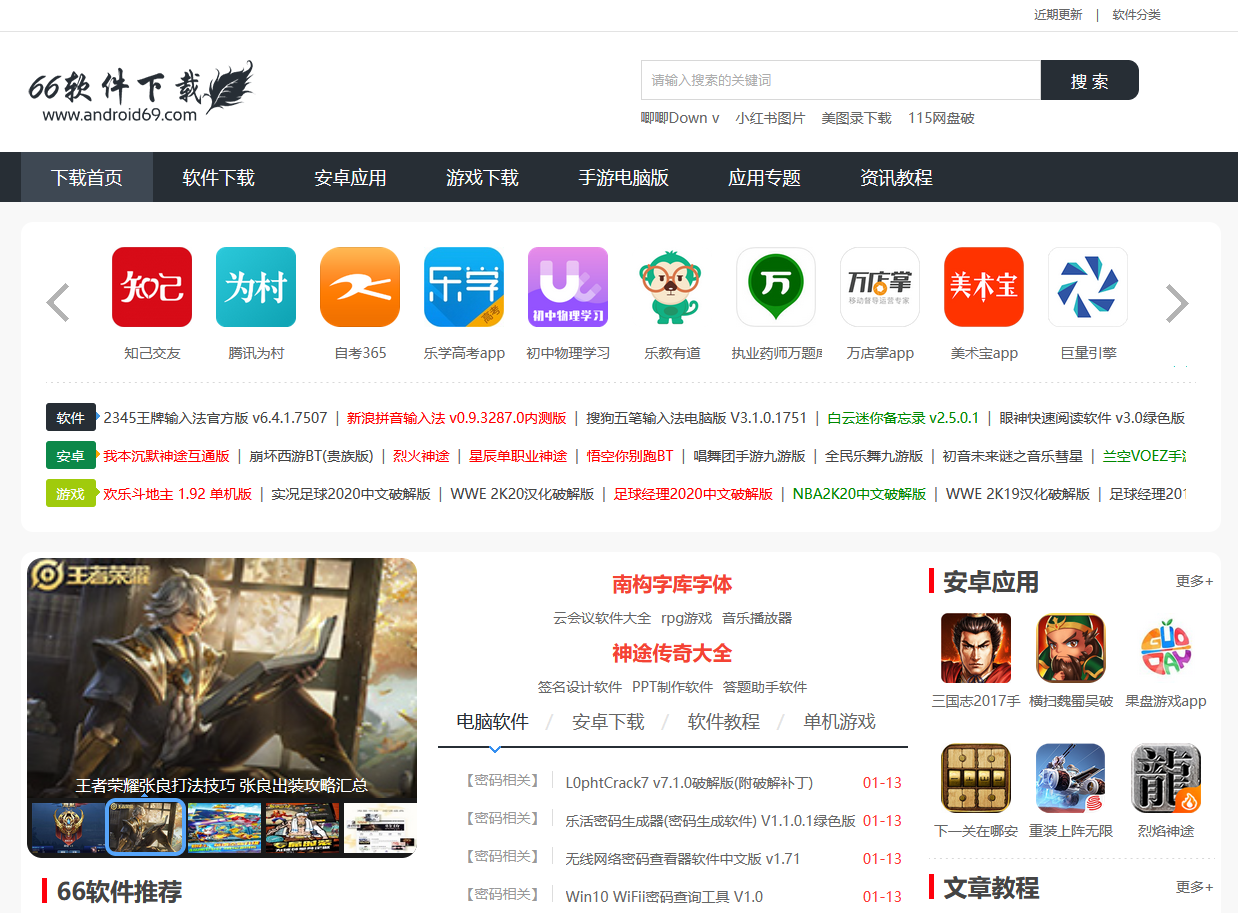The height and width of the screenshot is (913, 1238).
Task: Select the last slideshow thumbnail
Action: [x=380, y=828]
